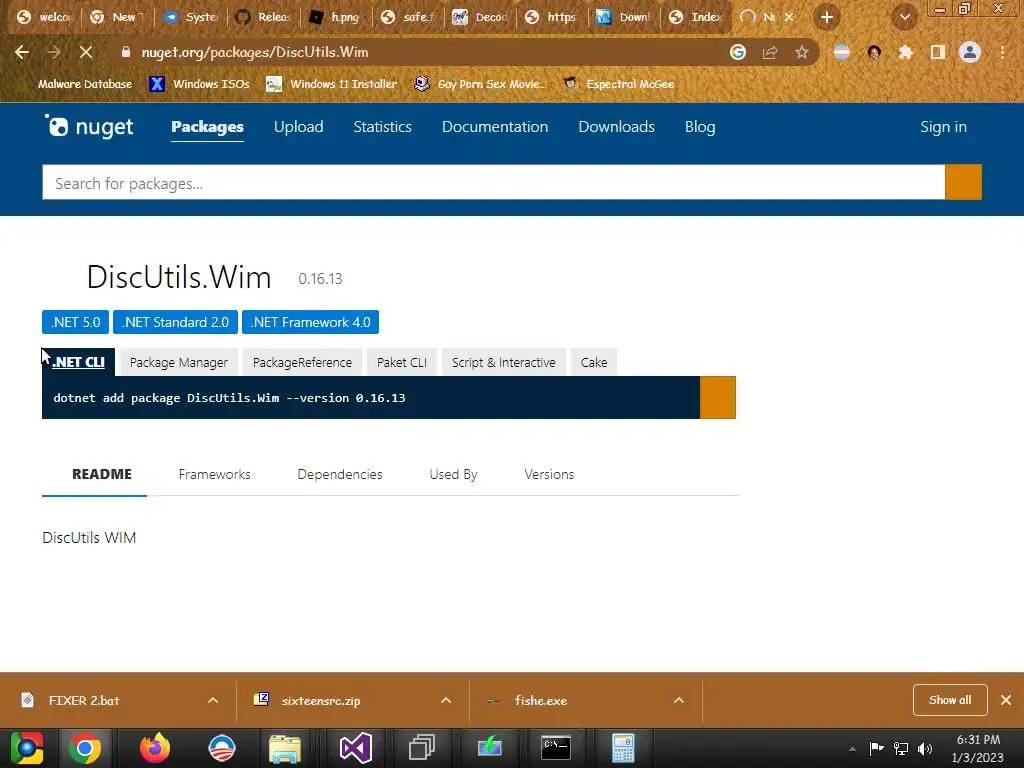Switch to the Package Manager tab

click(x=178, y=362)
